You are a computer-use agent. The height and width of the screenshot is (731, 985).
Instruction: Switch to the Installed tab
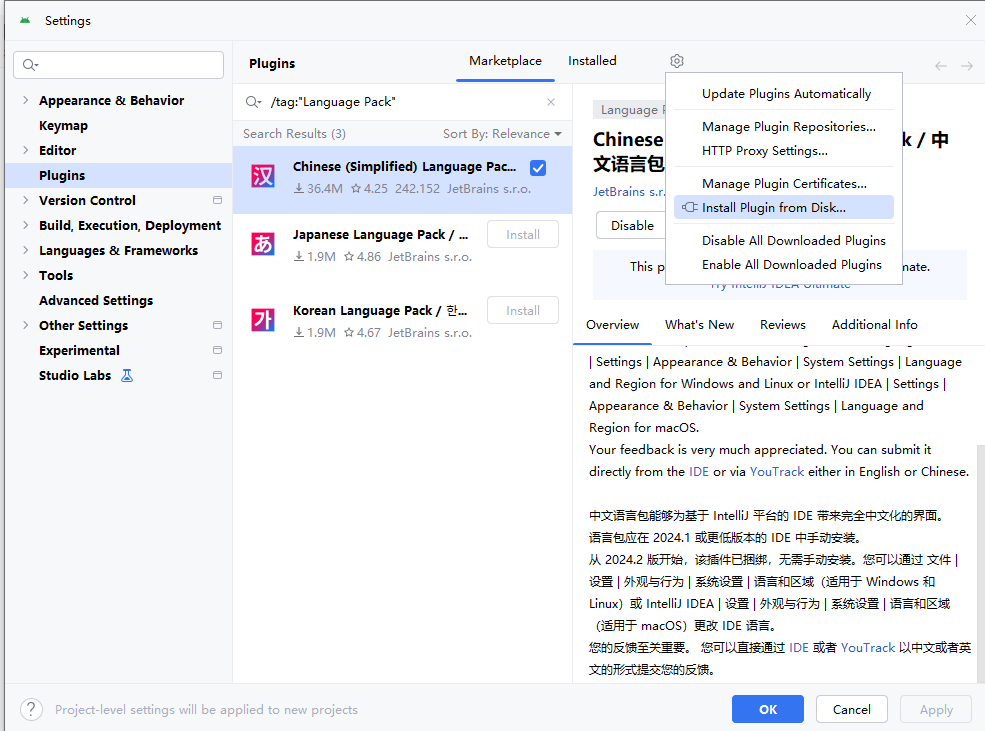[x=591, y=60]
